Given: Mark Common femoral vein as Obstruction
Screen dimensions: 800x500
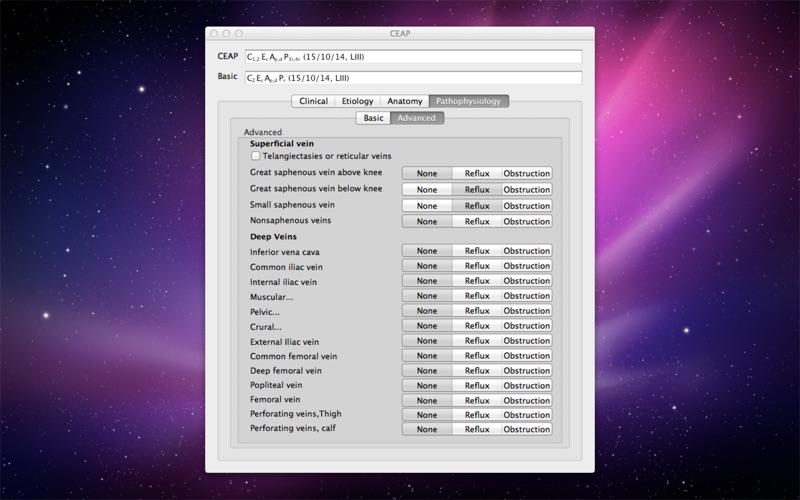Looking at the screenshot, I should [527, 356].
